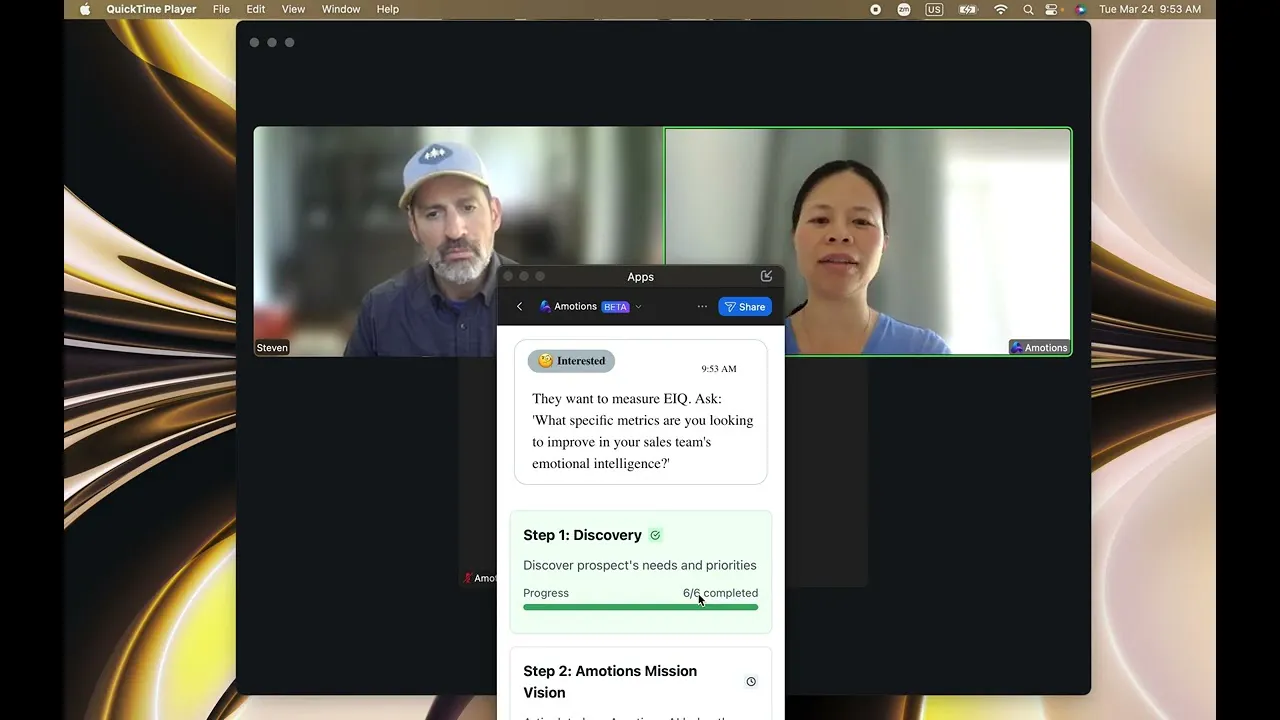Open the View menu
Screen dimensions: 1280x720
point(293,9)
